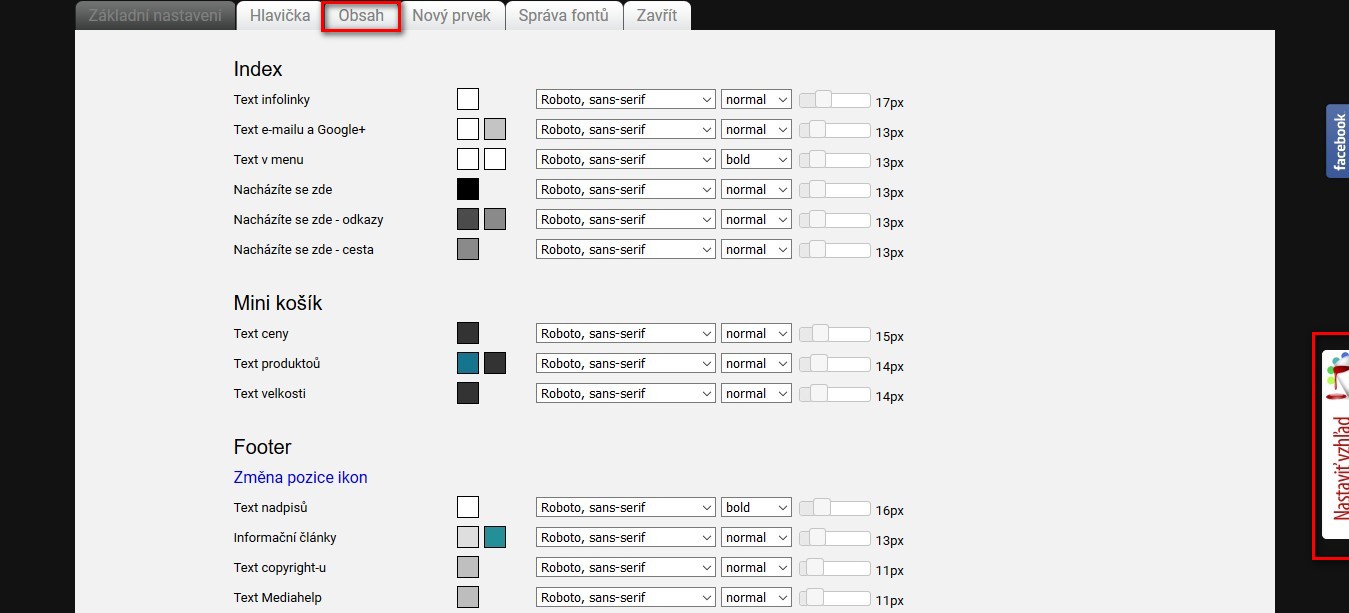Expand font weight dropdown for Text v menu
The width and height of the screenshot is (1349, 613).
tap(756, 160)
